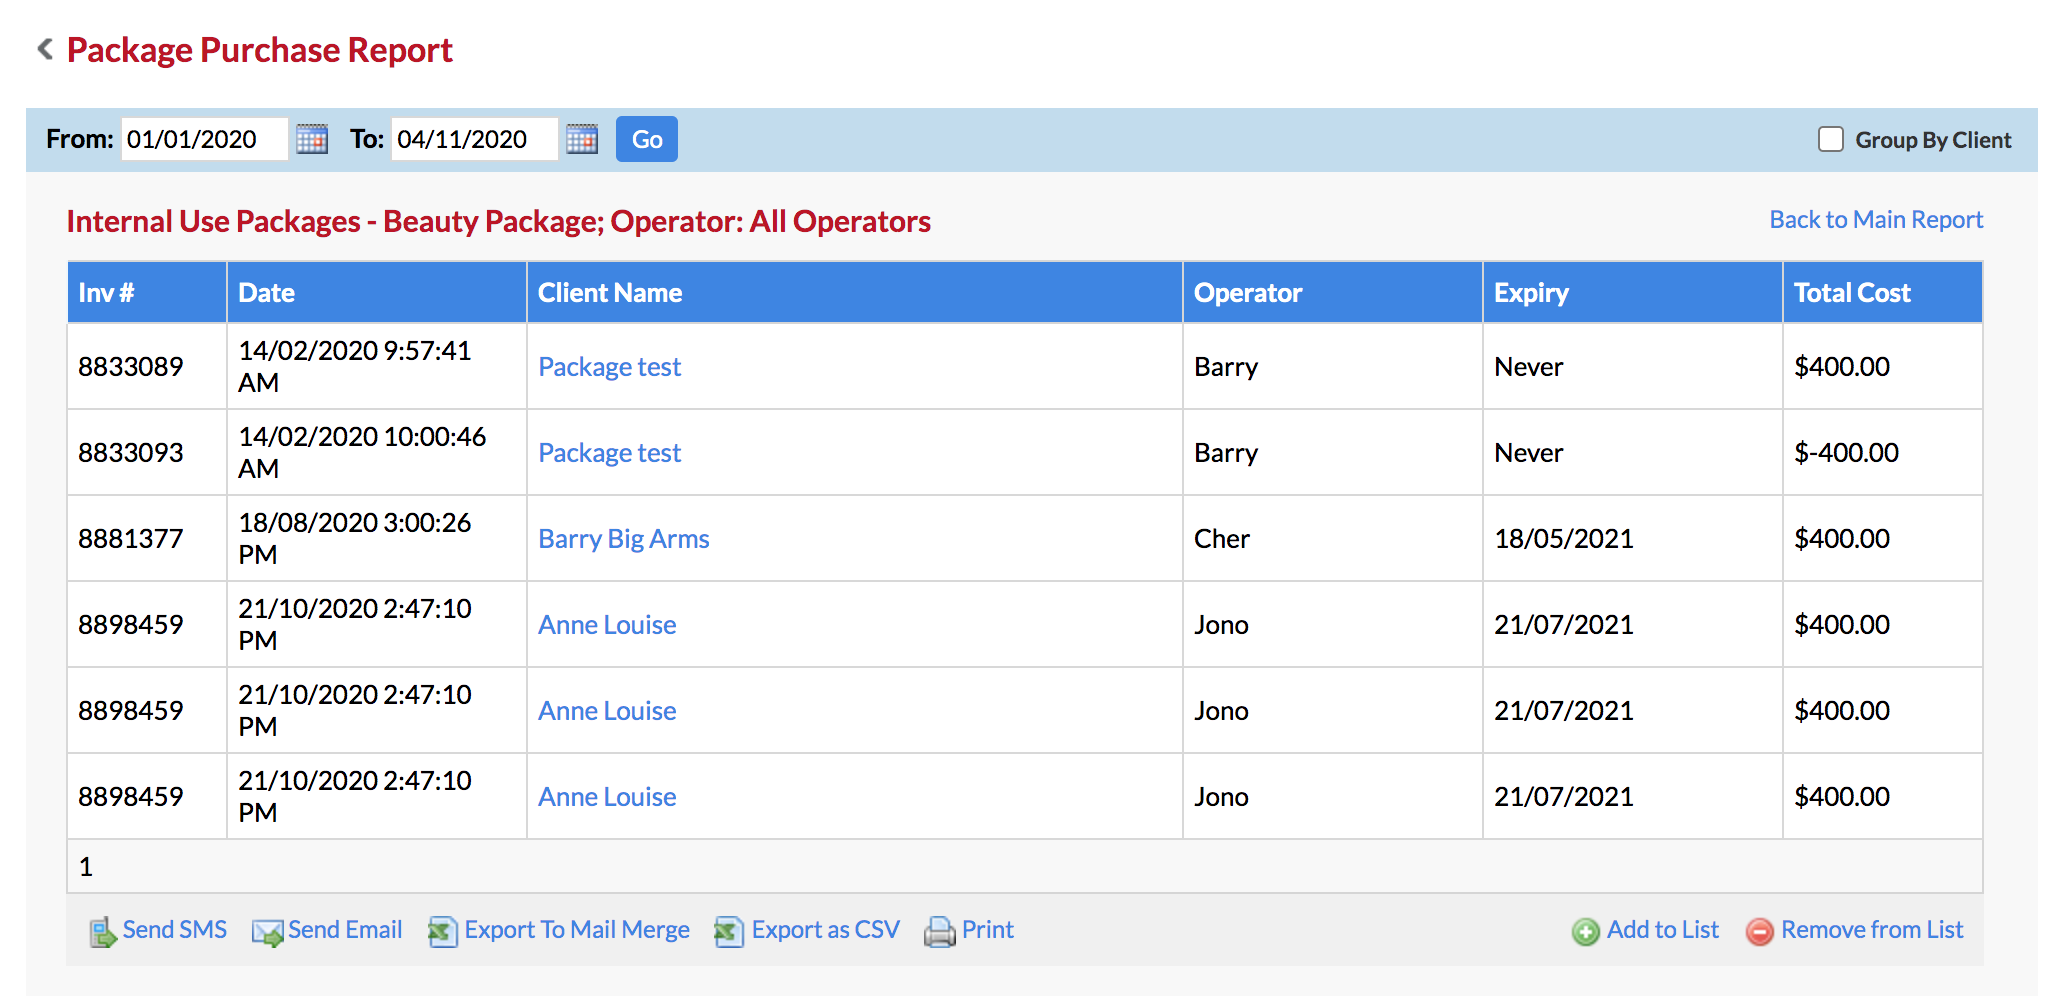Click date 14/02/2020 10:00:46 AM
The image size is (2066, 996).
tap(362, 453)
